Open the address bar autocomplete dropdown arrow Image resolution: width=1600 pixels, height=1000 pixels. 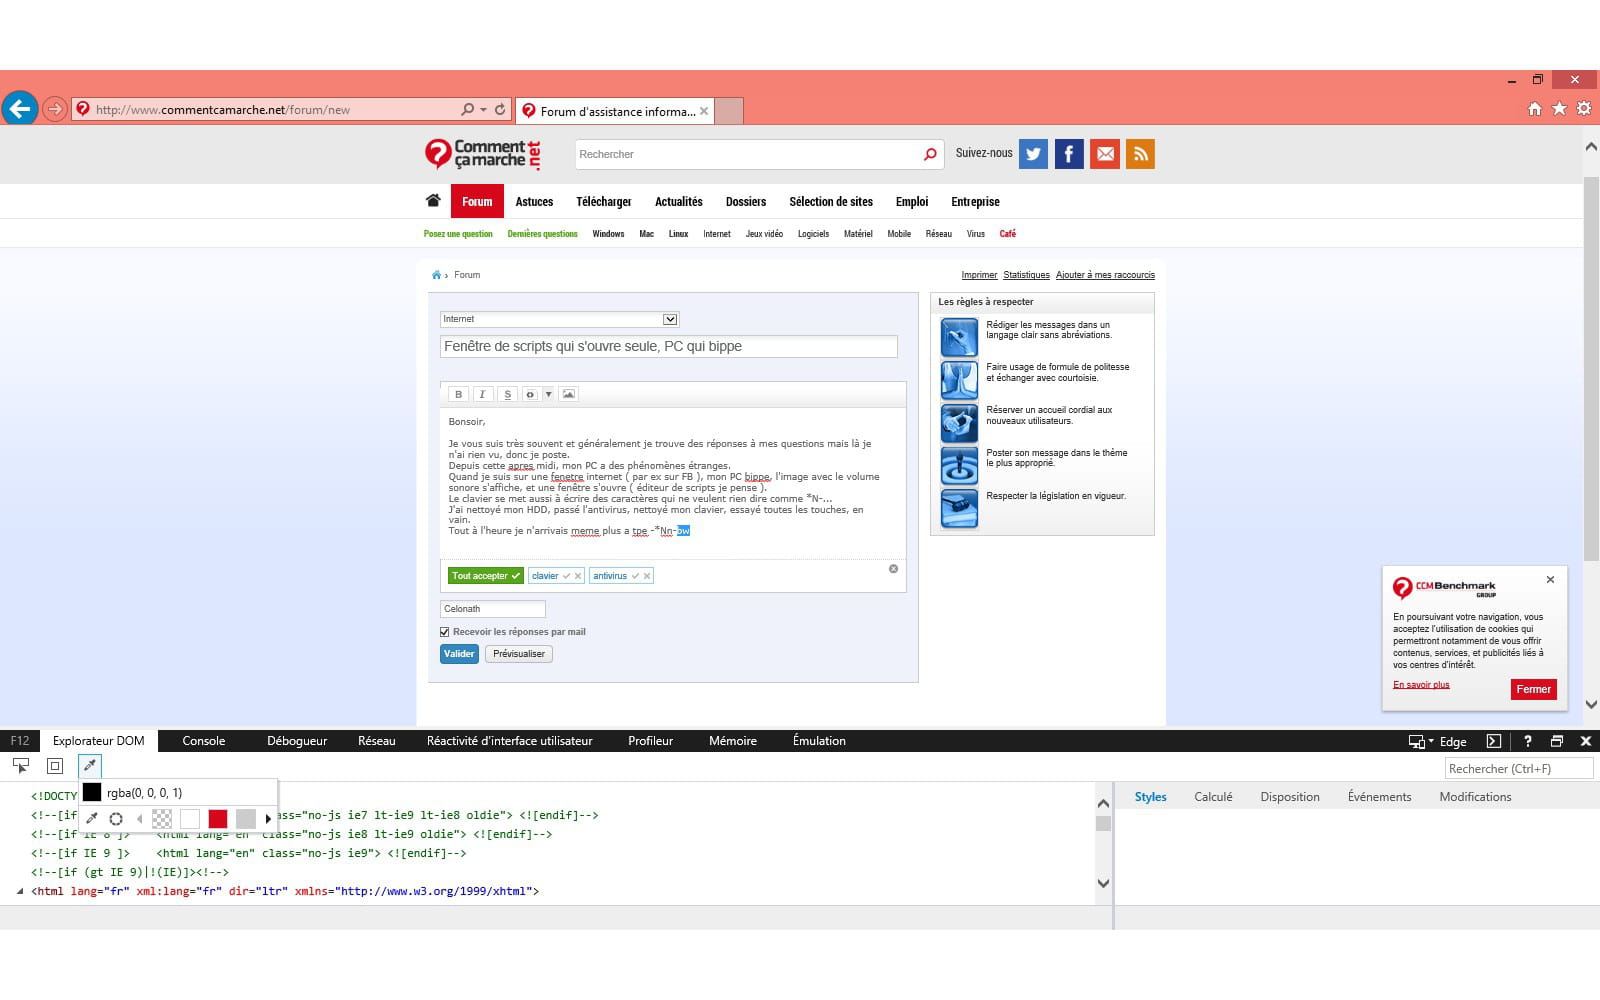[484, 109]
